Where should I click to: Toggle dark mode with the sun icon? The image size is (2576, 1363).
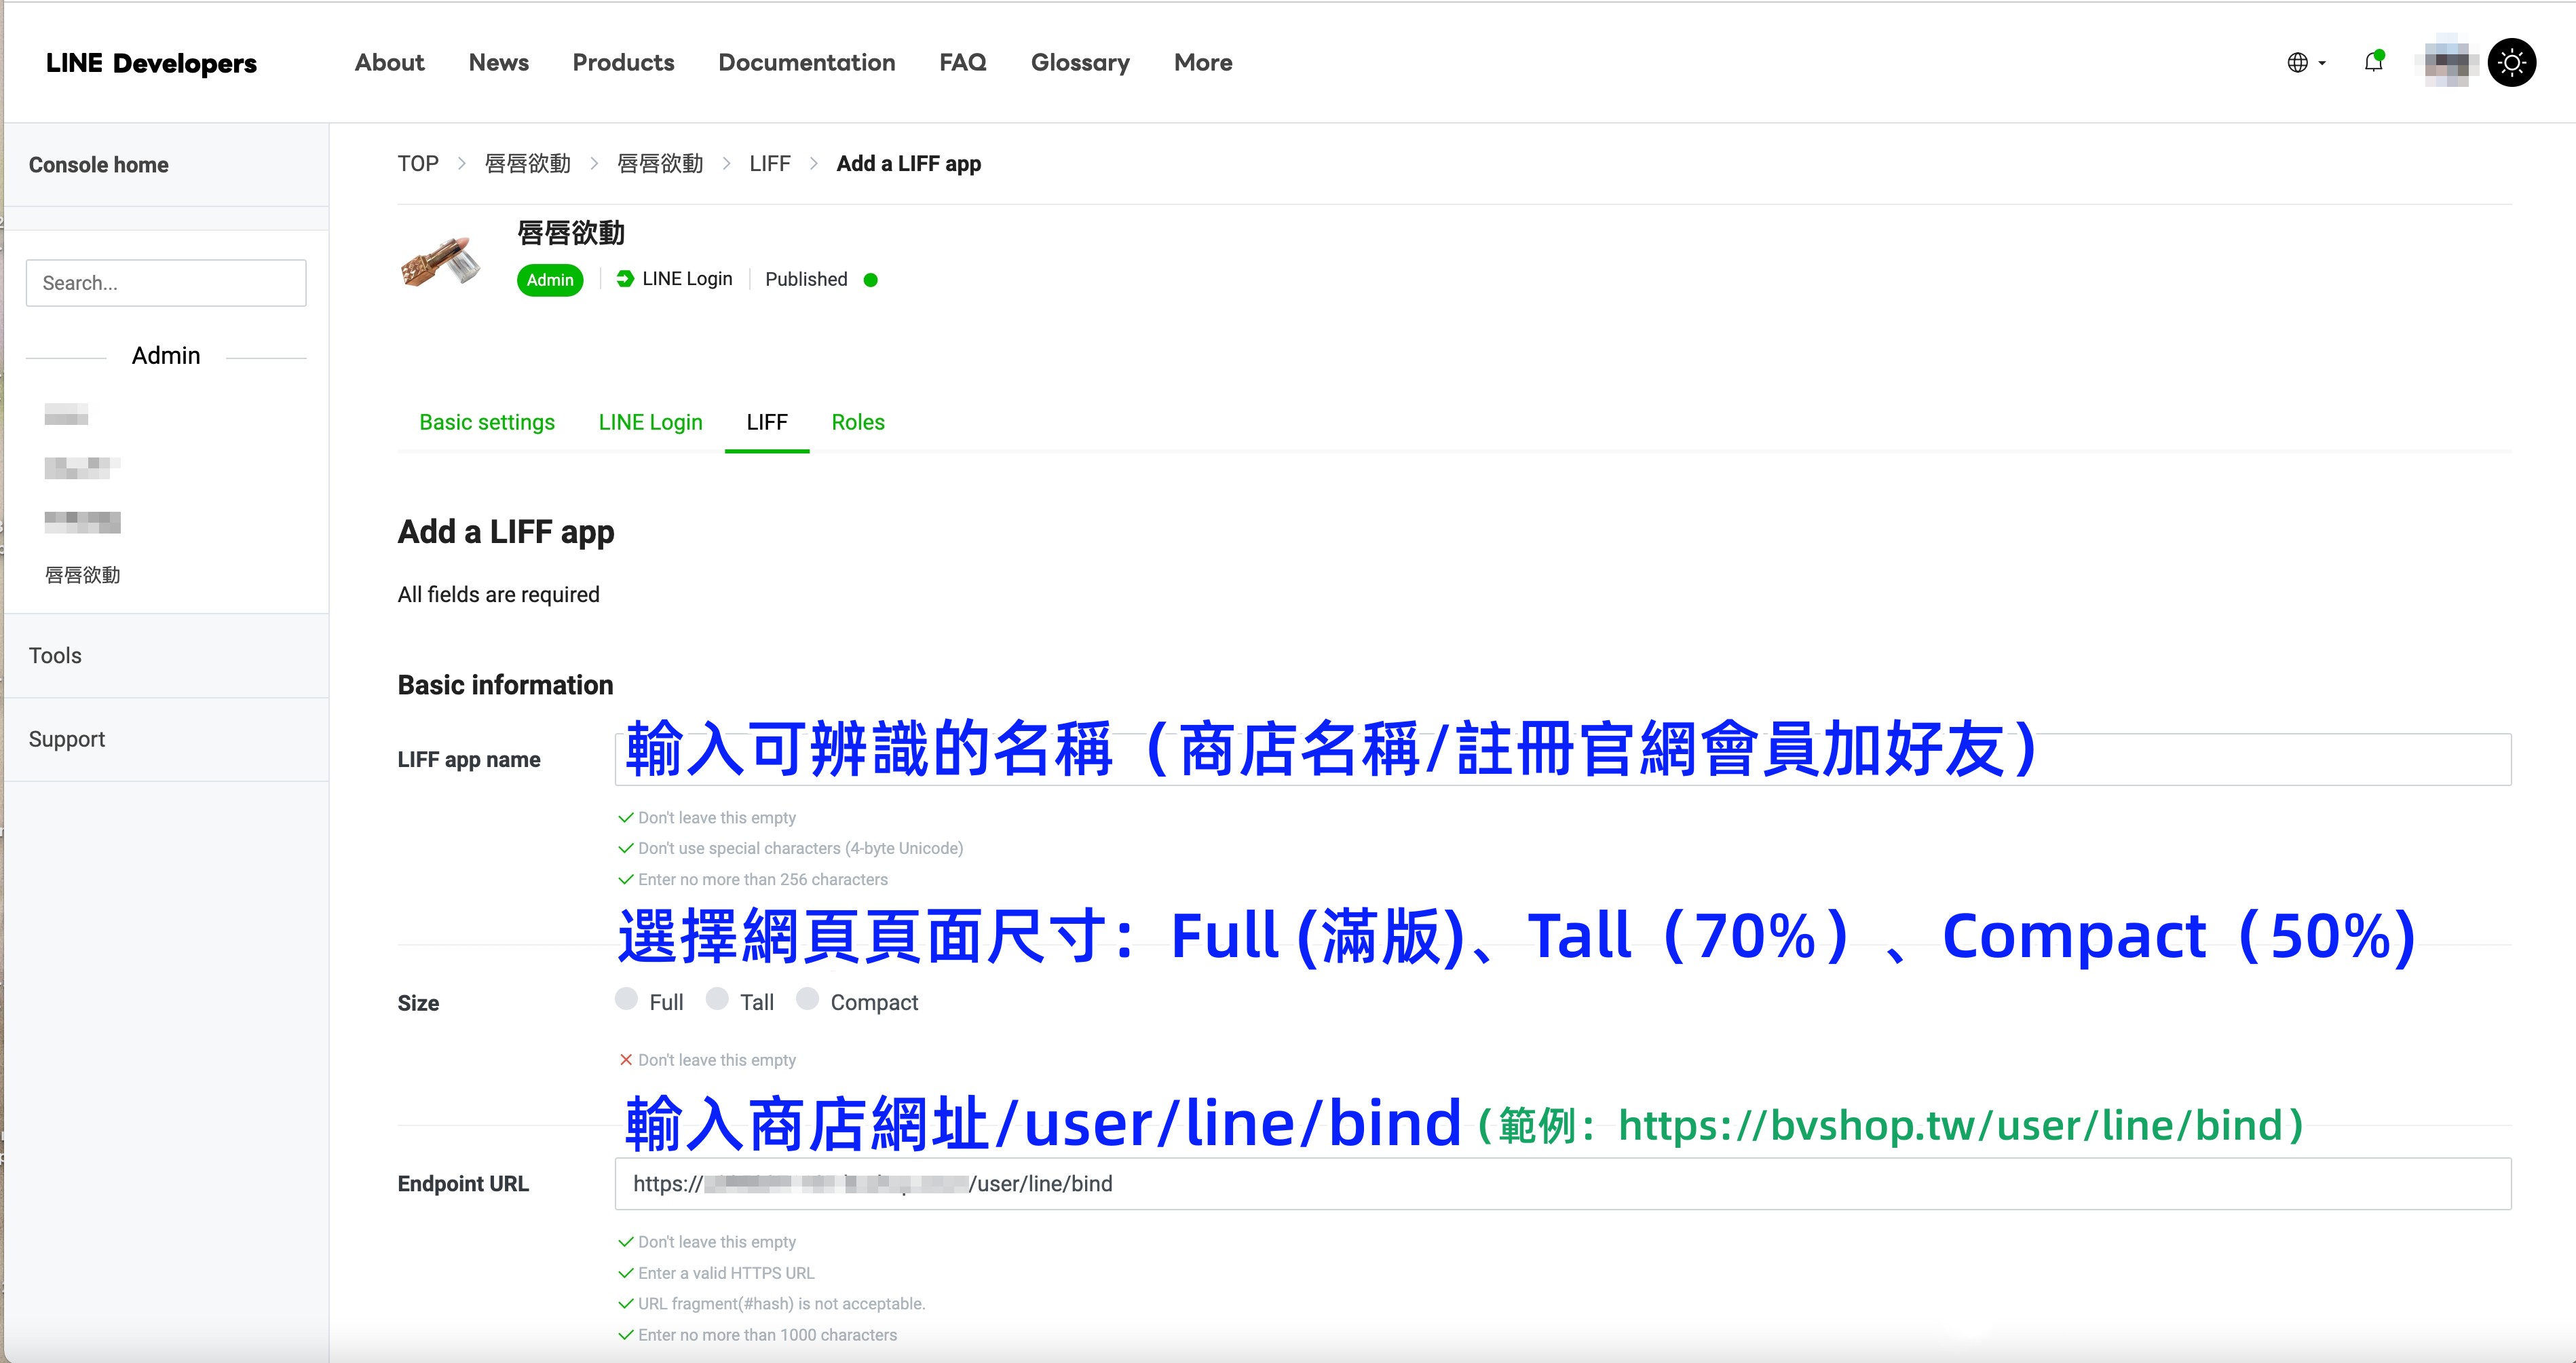click(2512, 62)
